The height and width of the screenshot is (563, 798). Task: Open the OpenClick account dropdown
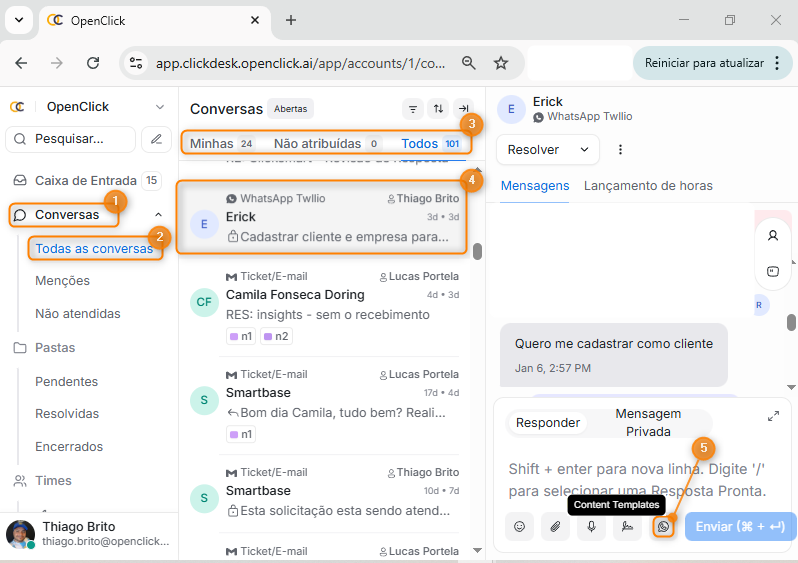[x=159, y=107]
